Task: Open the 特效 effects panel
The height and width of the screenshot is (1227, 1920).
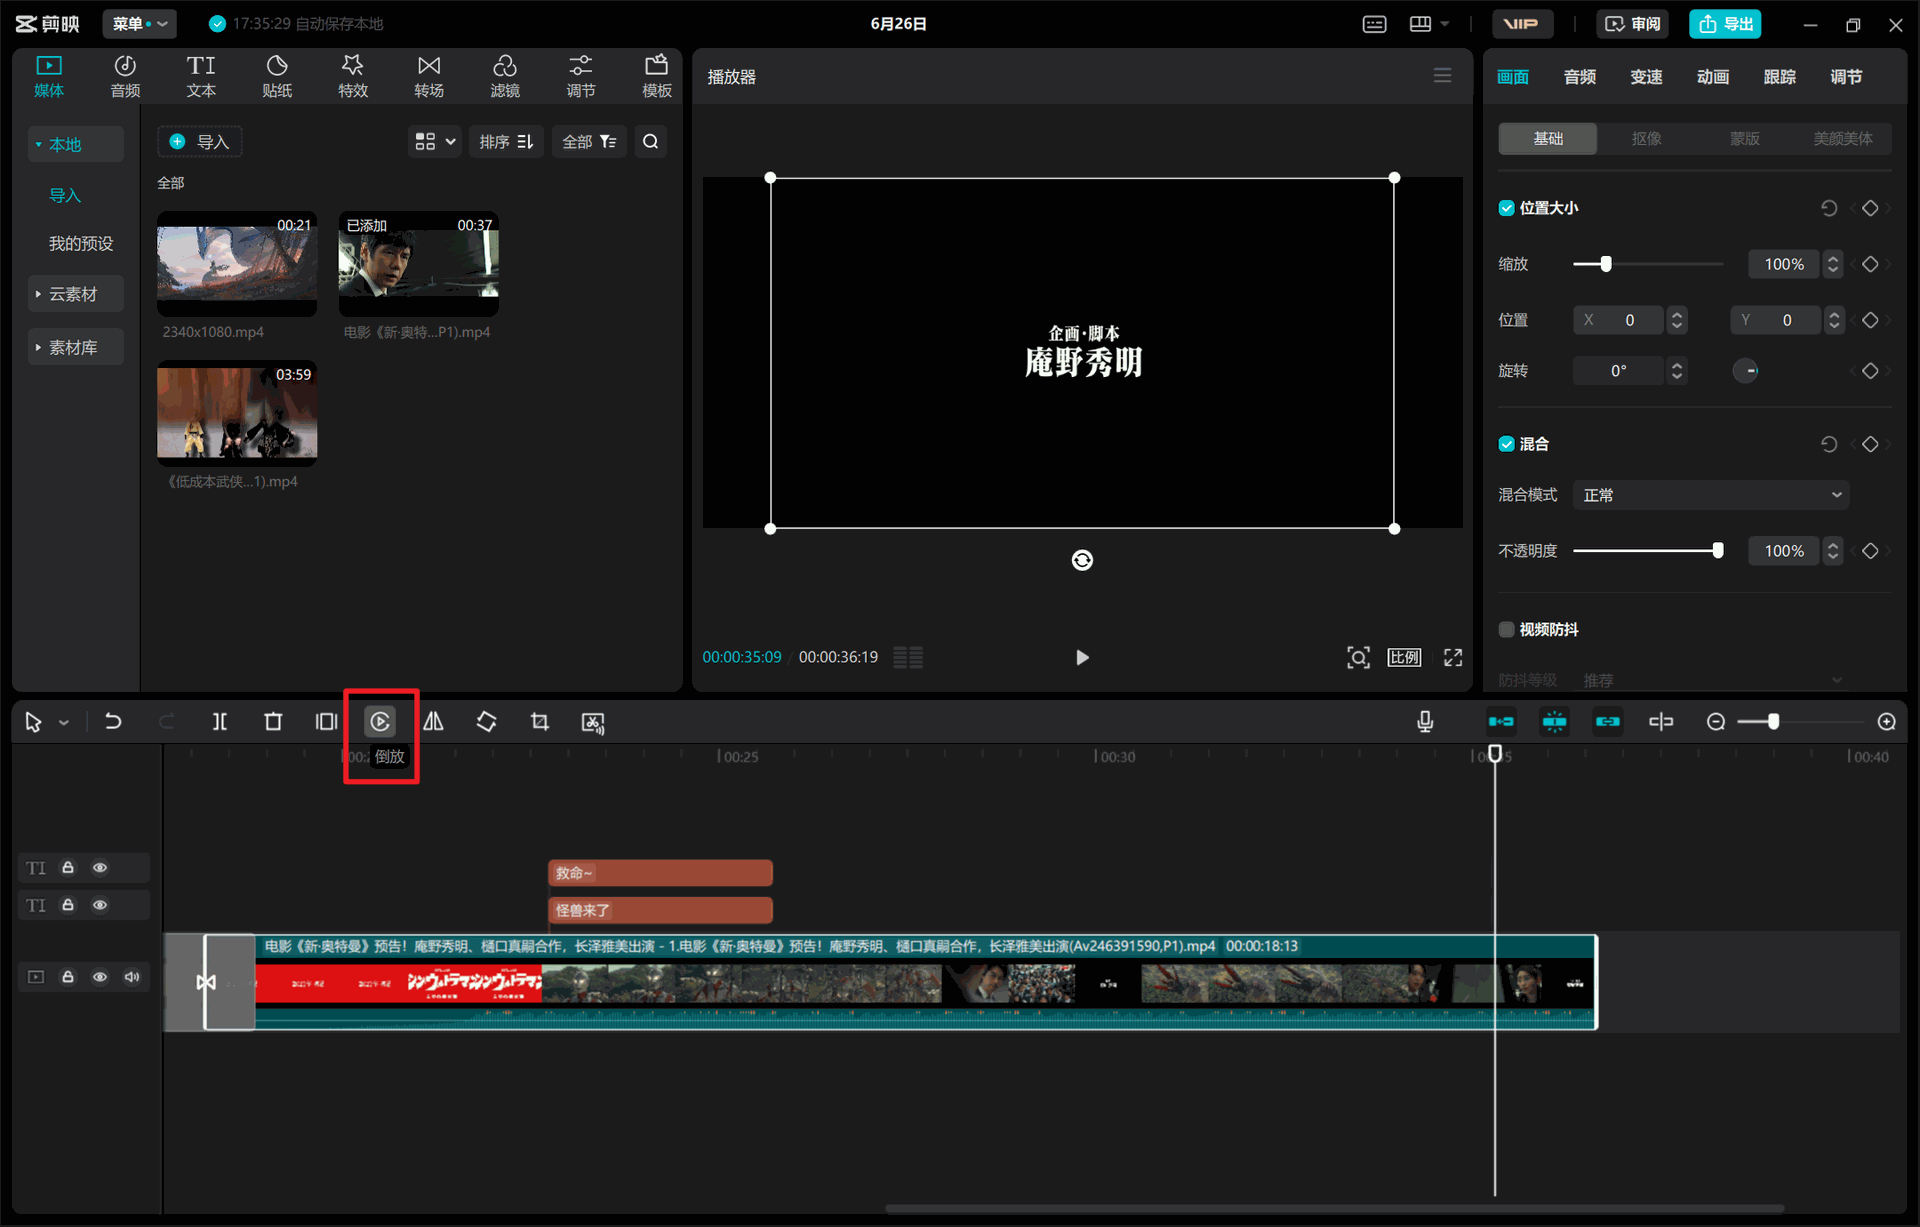Action: (353, 77)
